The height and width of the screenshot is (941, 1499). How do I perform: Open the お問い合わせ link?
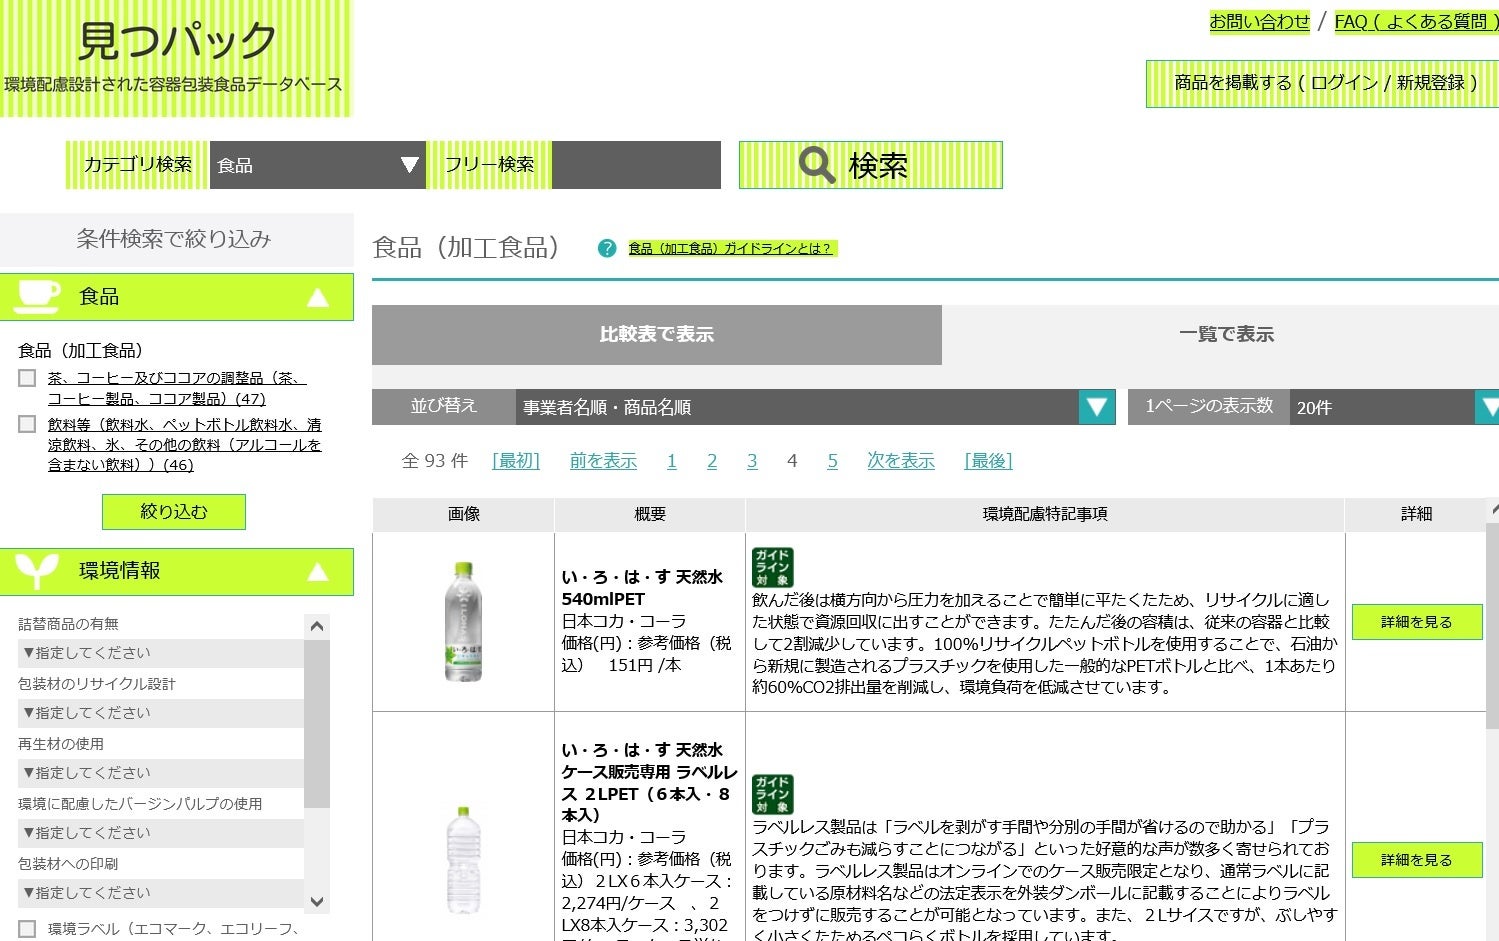coord(1260,22)
